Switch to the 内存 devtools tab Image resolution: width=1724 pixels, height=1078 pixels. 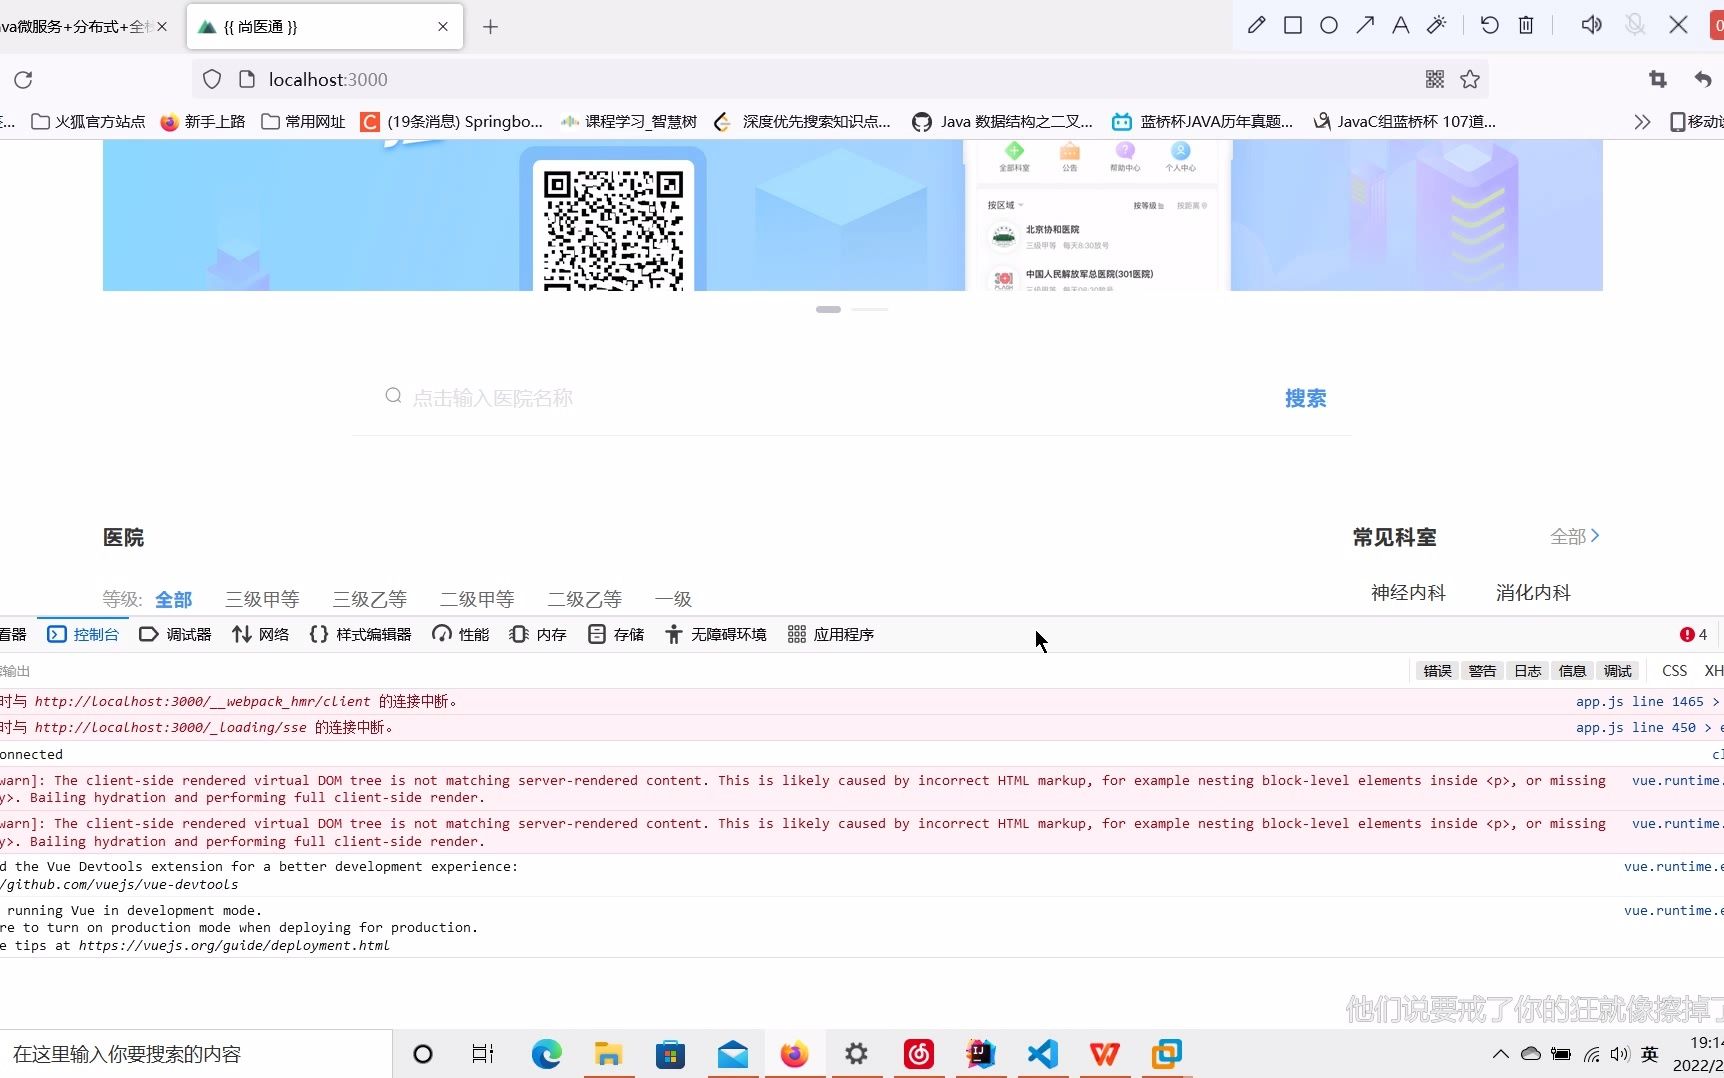click(x=538, y=634)
